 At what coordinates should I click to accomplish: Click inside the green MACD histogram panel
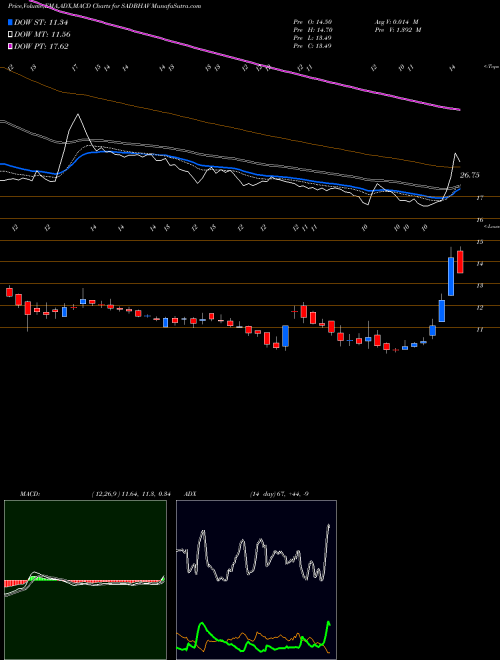click(x=85, y=580)
